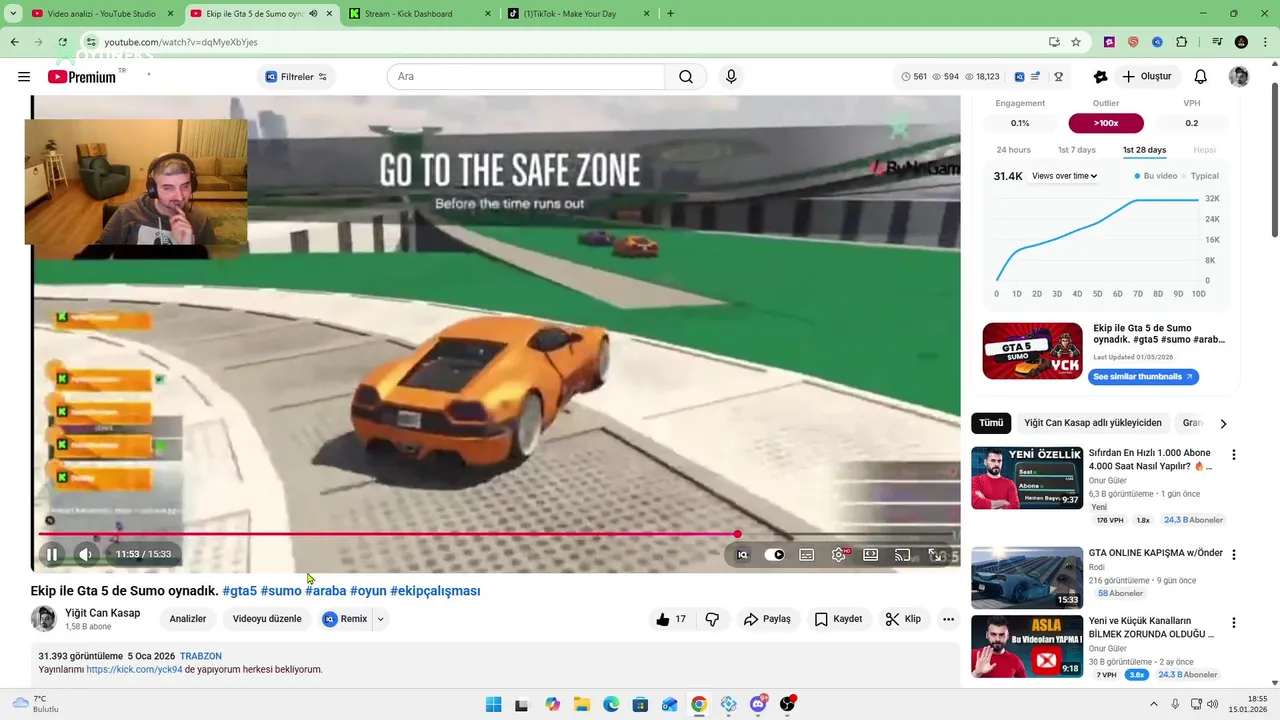Open YouTube notifications bell
Screen dimensions: 1280x720
click(x=1201, y=77)
